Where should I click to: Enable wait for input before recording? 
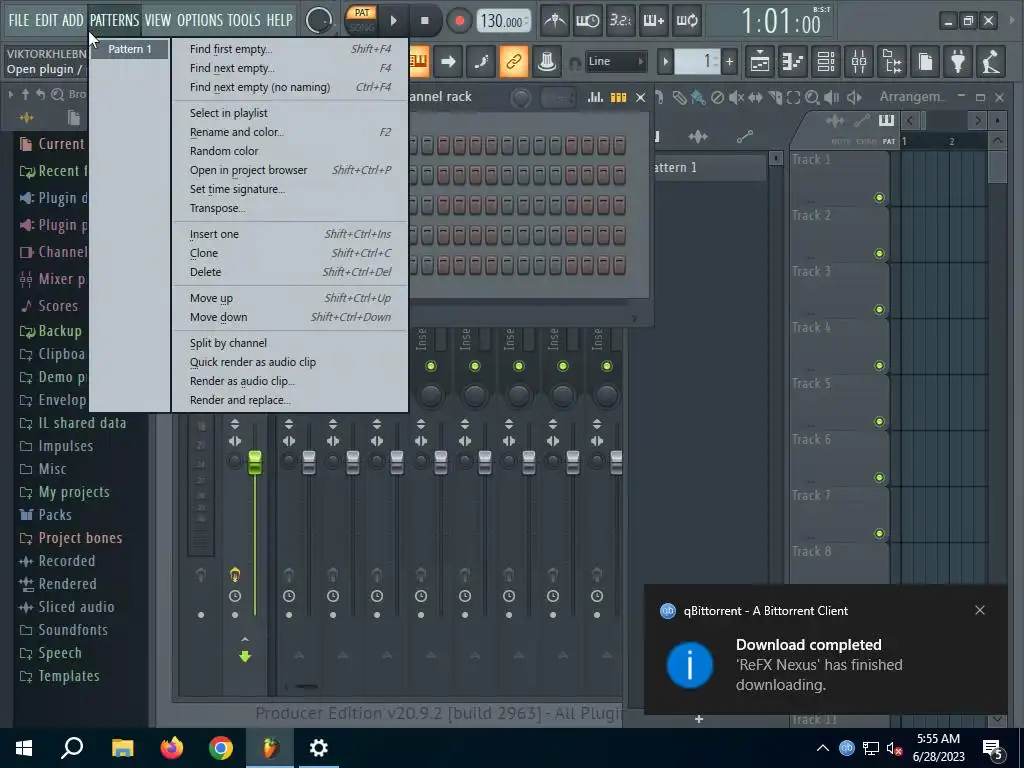(587, 20)
